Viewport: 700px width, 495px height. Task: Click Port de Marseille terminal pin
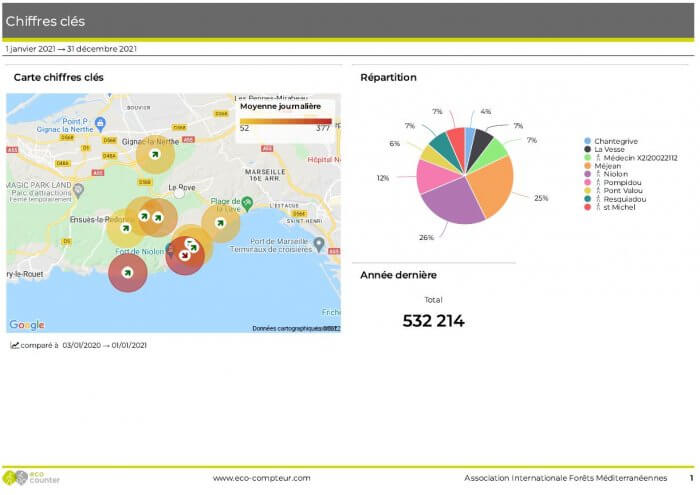(x=319, y=244)
